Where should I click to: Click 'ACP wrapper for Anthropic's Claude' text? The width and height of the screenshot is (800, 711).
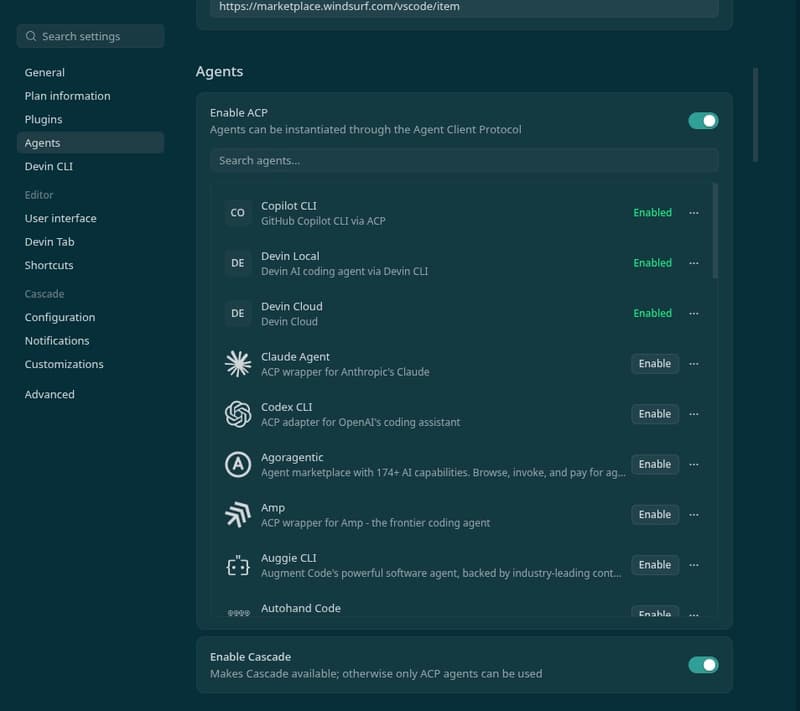coord(345,372)
